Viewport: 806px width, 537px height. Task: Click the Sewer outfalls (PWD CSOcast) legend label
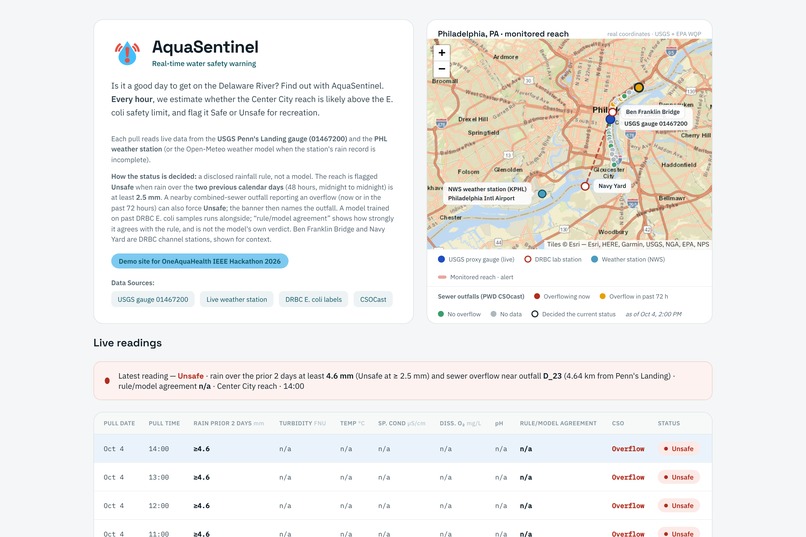(481, 297)
